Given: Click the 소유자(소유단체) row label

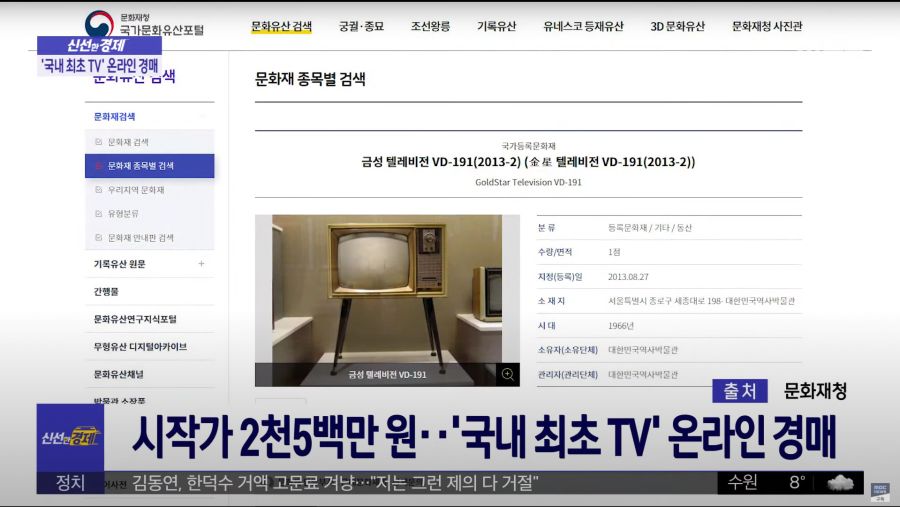Looking at the screenshot, I should [x=568, y=350].
